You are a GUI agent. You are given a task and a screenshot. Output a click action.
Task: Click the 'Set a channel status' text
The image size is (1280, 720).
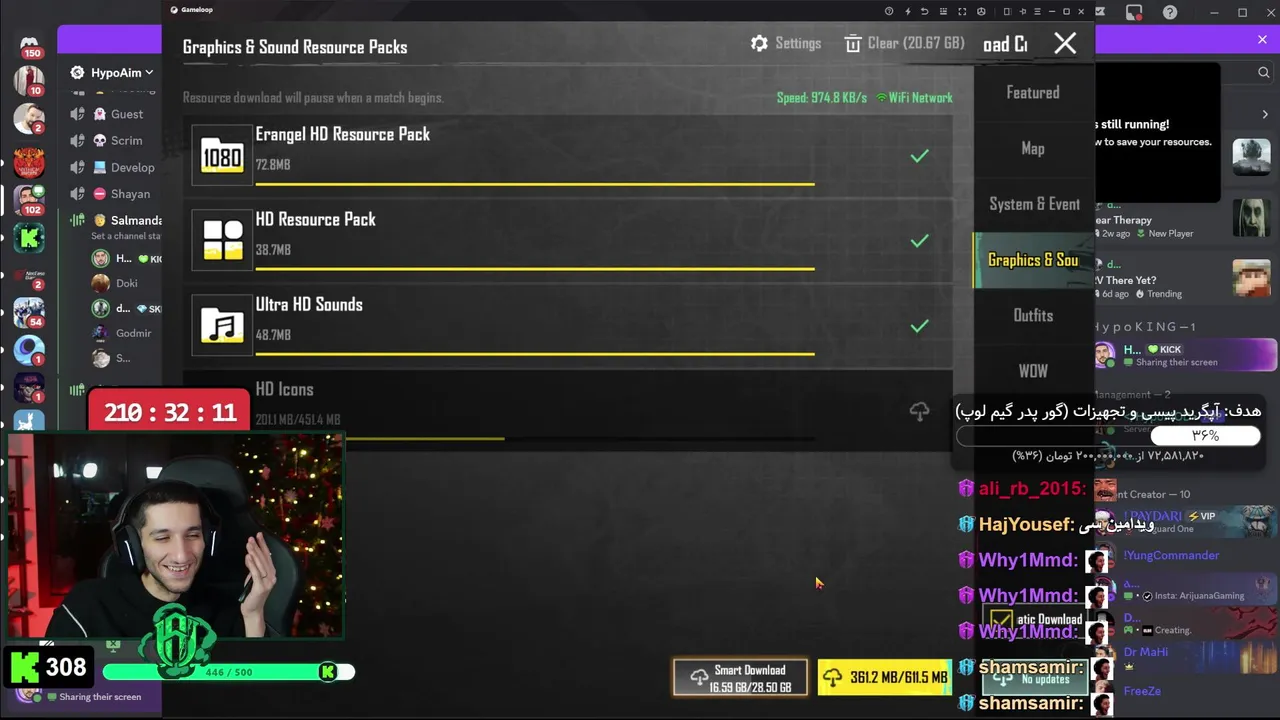click(x=126, y=237)
